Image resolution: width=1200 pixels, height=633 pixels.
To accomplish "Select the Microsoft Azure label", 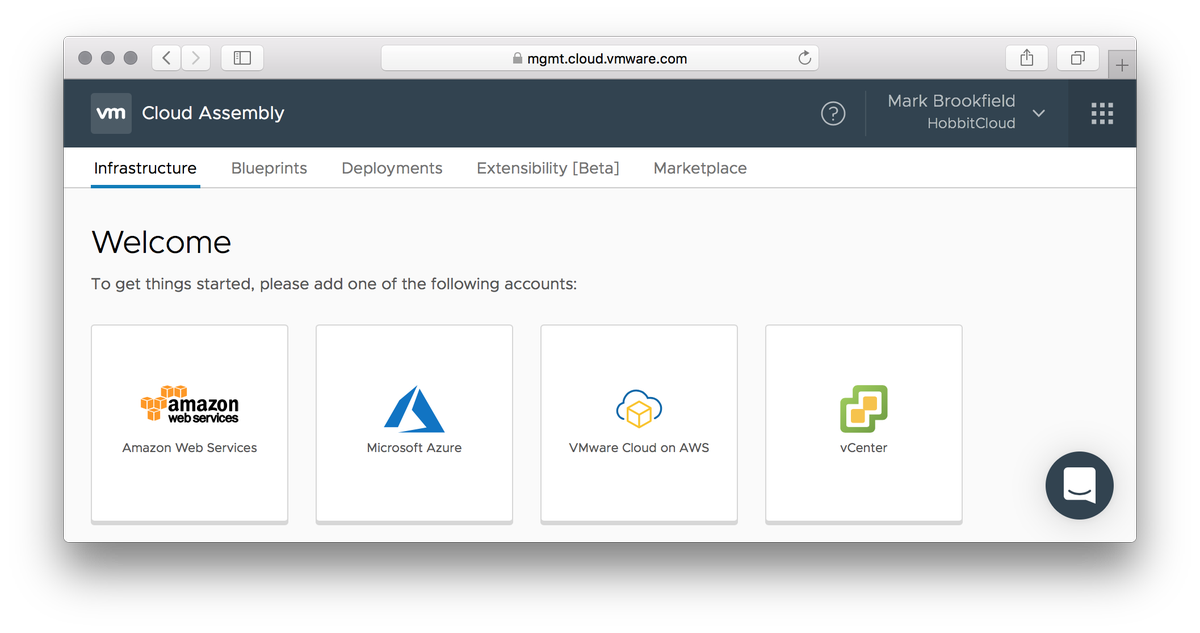I will tap(414, 448).
